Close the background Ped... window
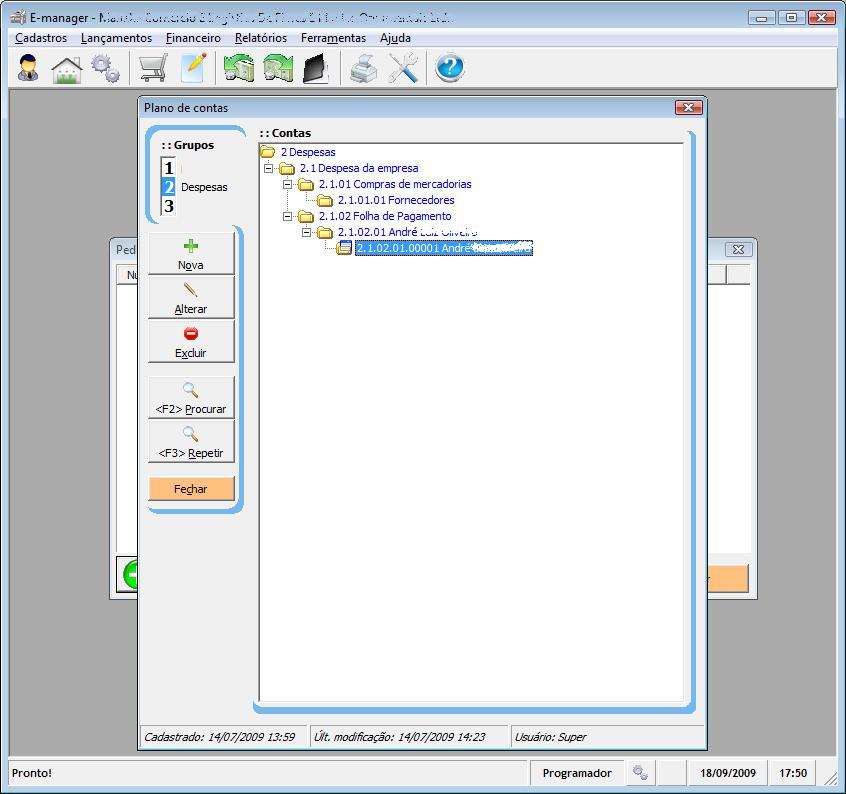 coord(738,249)
